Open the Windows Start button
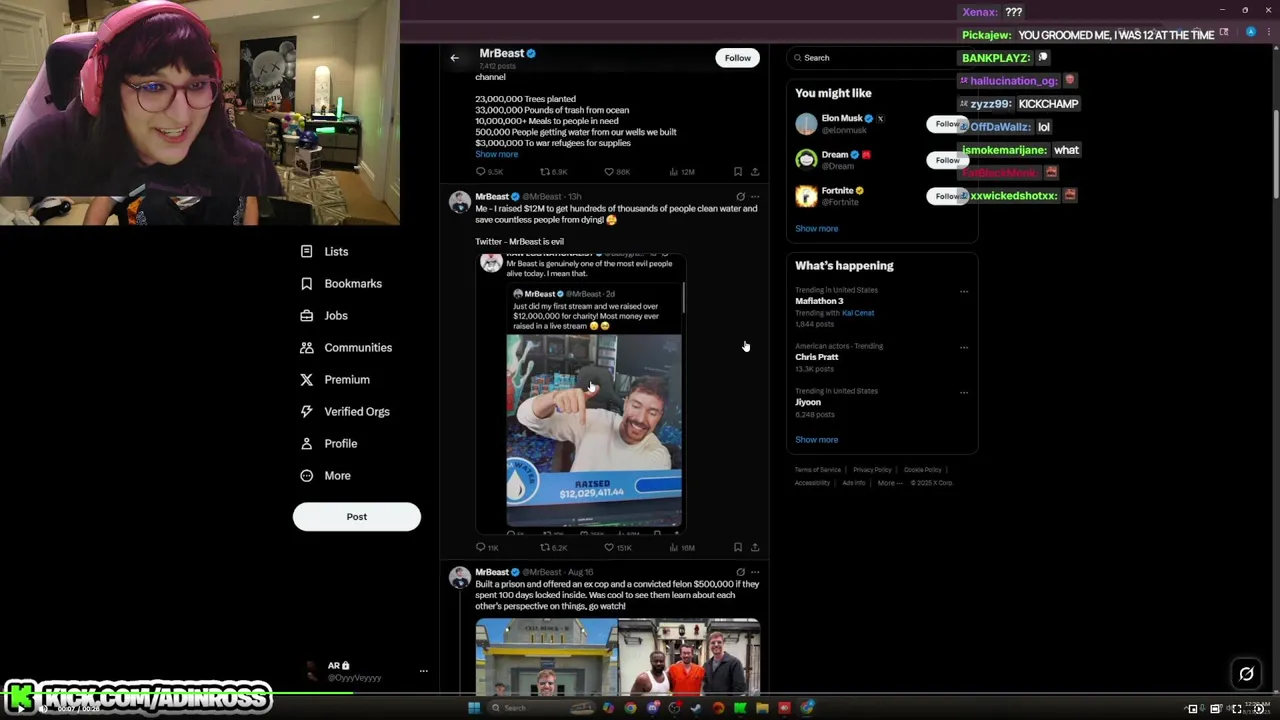Screen dimensions: 1280x720 [x=474, y=708]
